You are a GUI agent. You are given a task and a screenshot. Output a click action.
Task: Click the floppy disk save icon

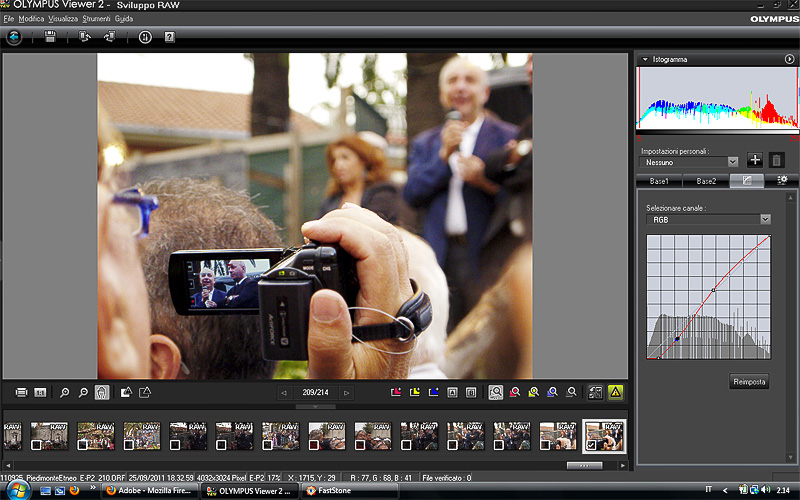click(x=50, y=37)
